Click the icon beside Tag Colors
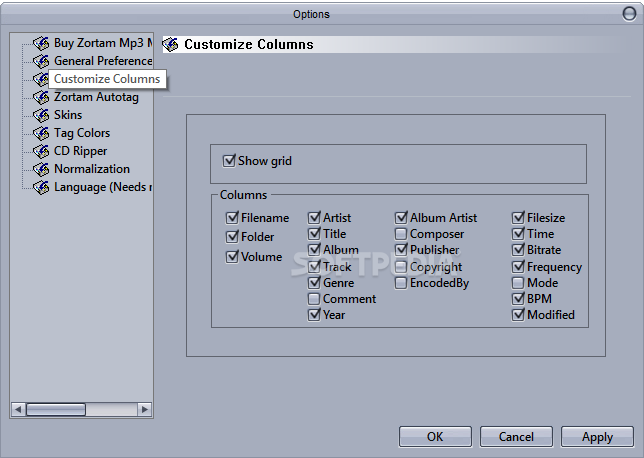Screen dimensions: 644x458 click(x=41, y=133)
